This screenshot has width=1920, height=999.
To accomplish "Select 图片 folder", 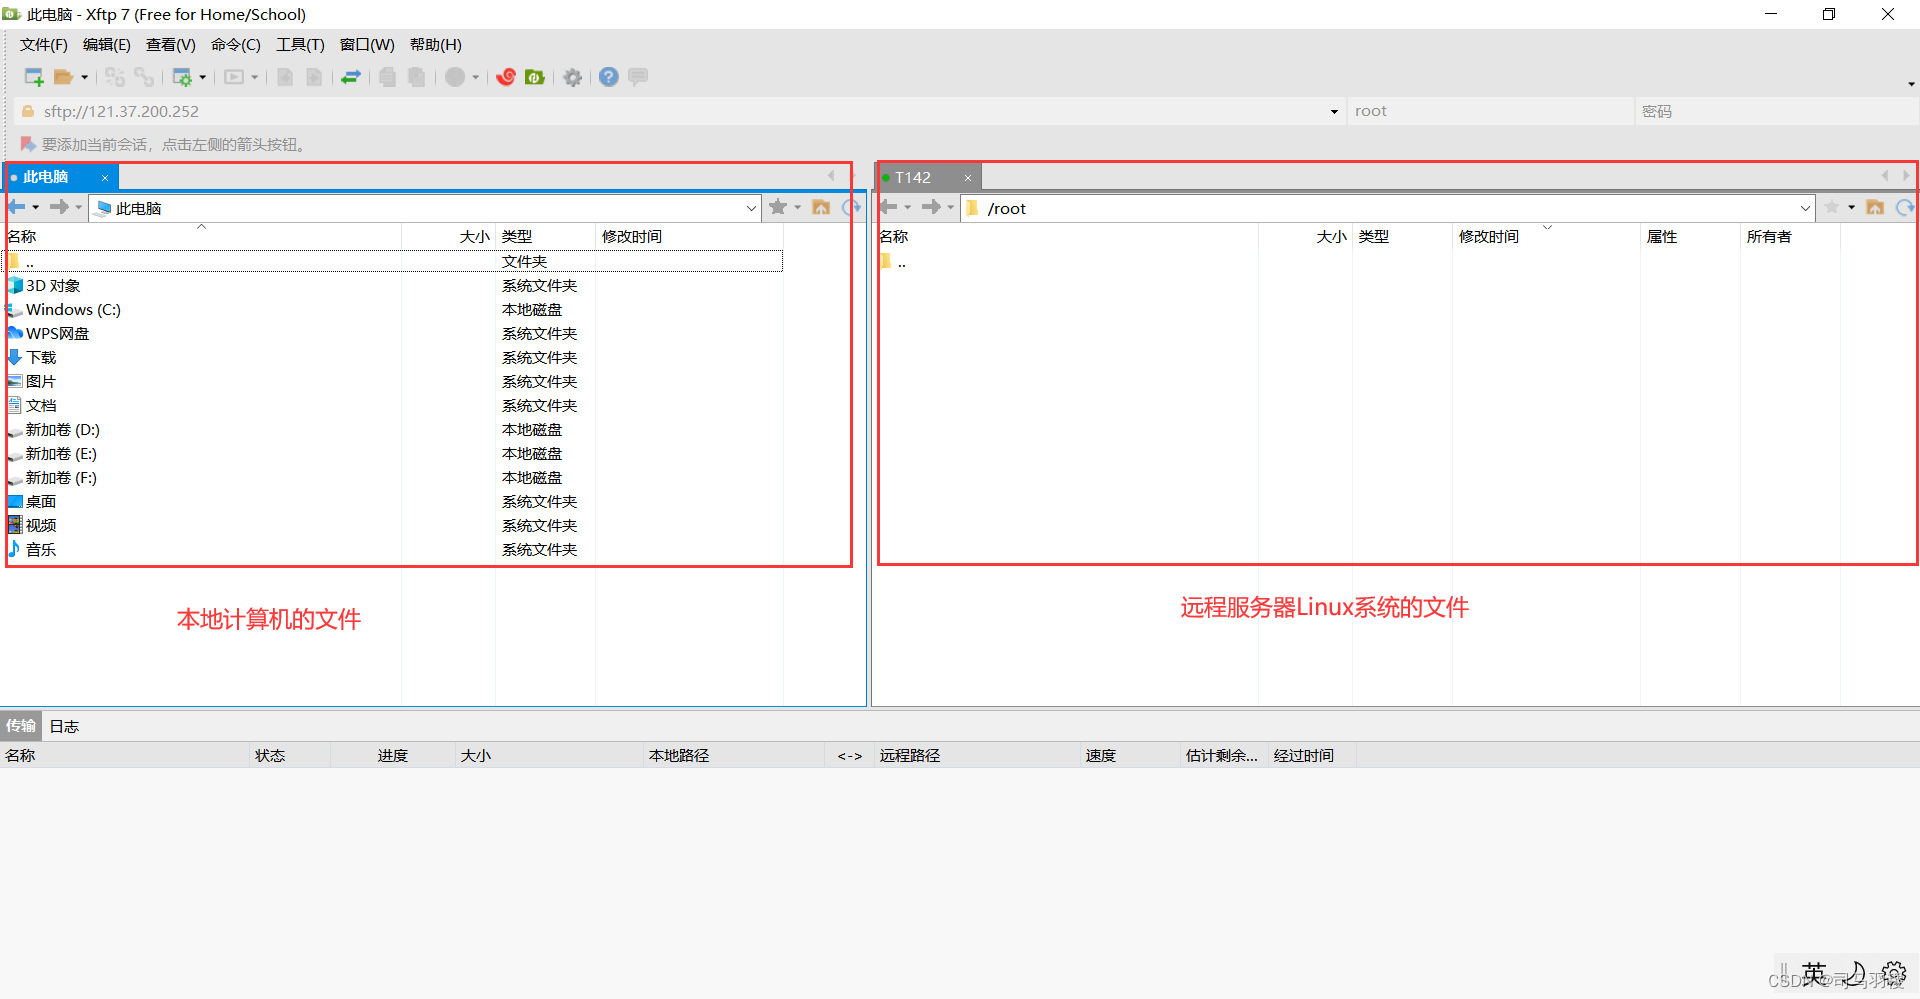I will 41,382.
